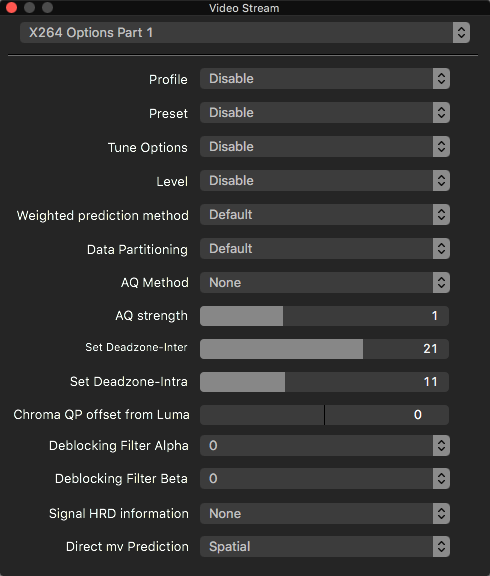Viewport: 490px width, 576px height.
Task: Click the Video Stream window title bar
Action: coord(244,8)
